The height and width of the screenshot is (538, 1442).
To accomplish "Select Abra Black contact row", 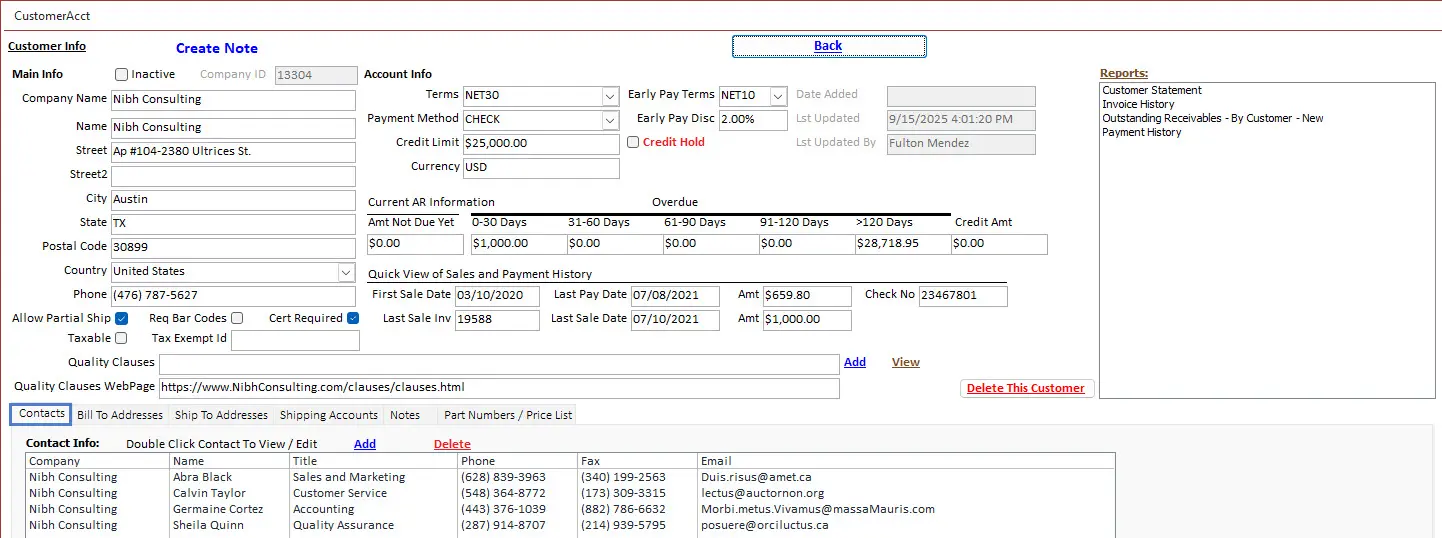I will click(570, 477).
